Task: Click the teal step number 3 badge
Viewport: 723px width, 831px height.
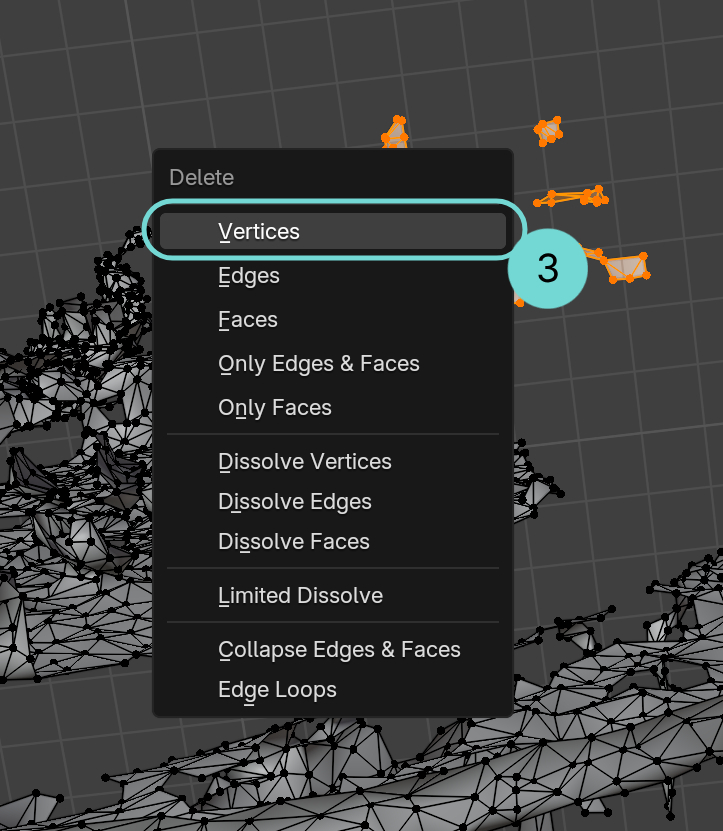Action: 547,269
